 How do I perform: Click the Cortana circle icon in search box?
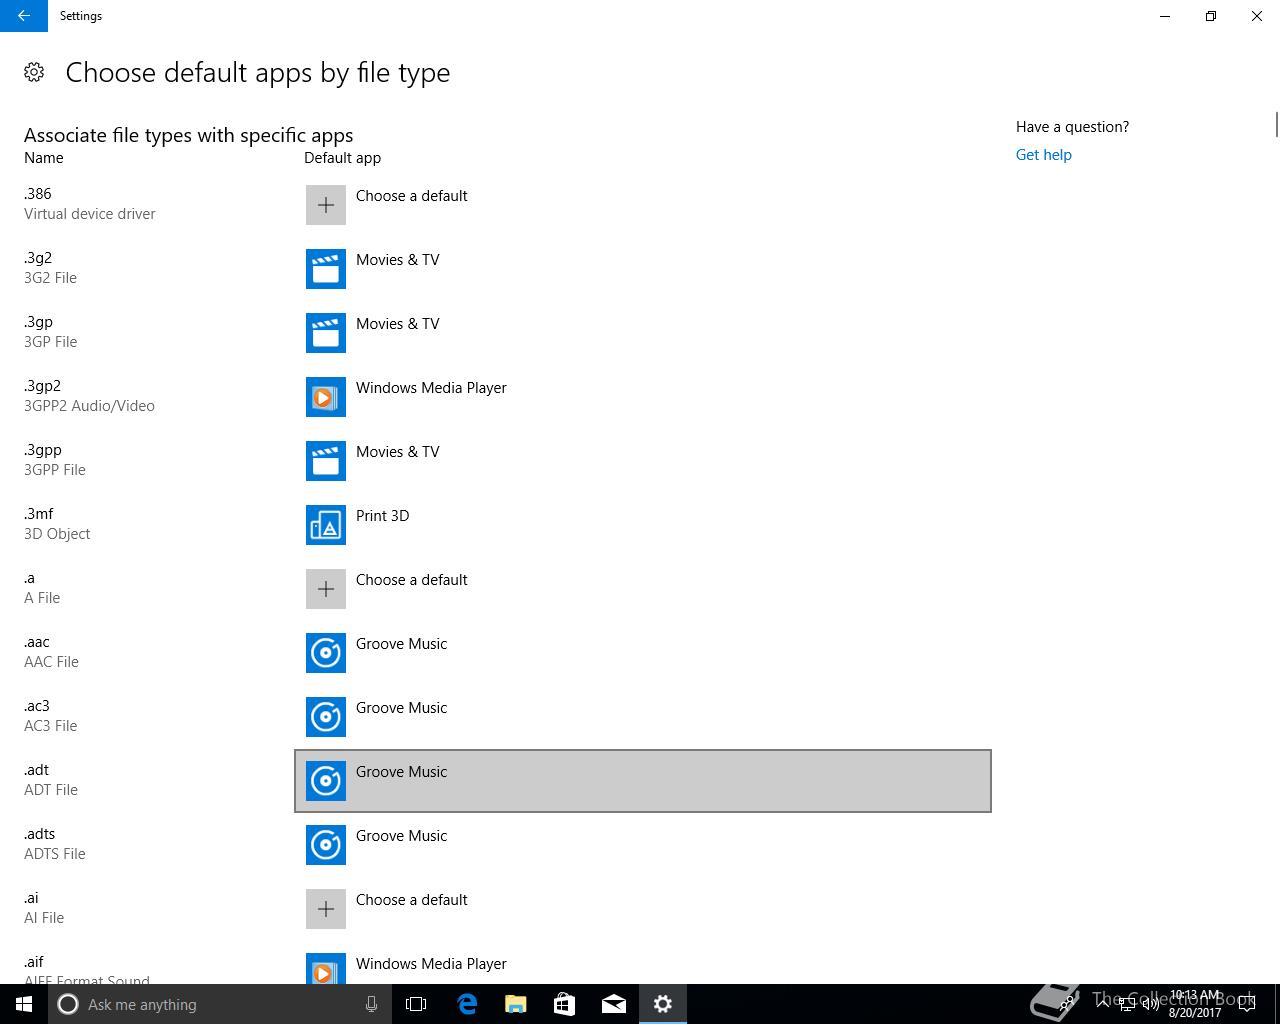[68, 1004]
